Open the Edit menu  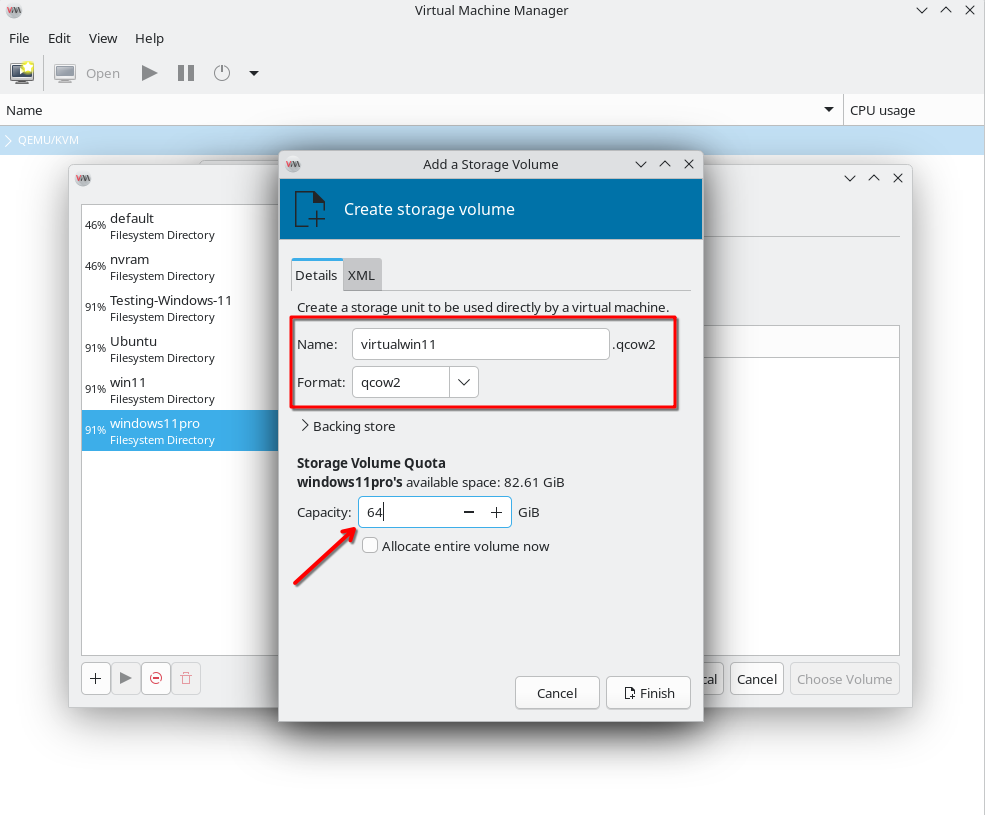pos(59,38)
